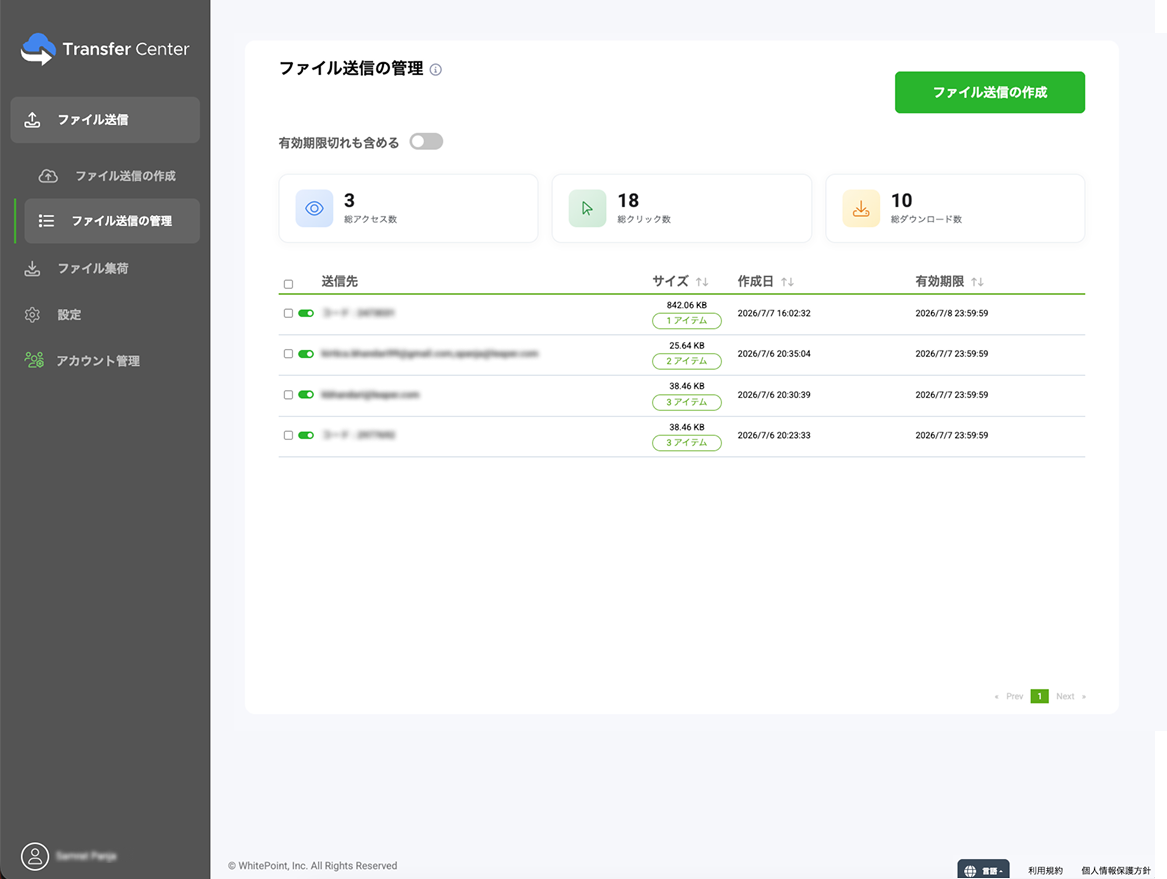Click the download icon on 総ダウンロード数 card
Image resolution: width=1167 pixels, height=879 pixels.
(x=861, y=208)
